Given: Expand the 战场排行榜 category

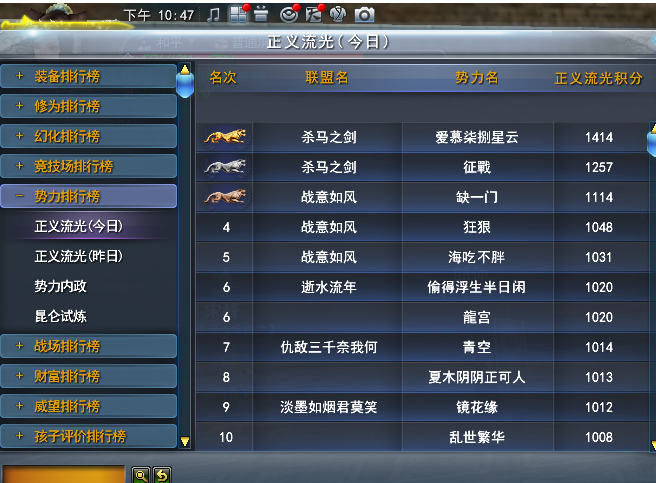Looking at the screenshot, I should click(x=89, y=346).
